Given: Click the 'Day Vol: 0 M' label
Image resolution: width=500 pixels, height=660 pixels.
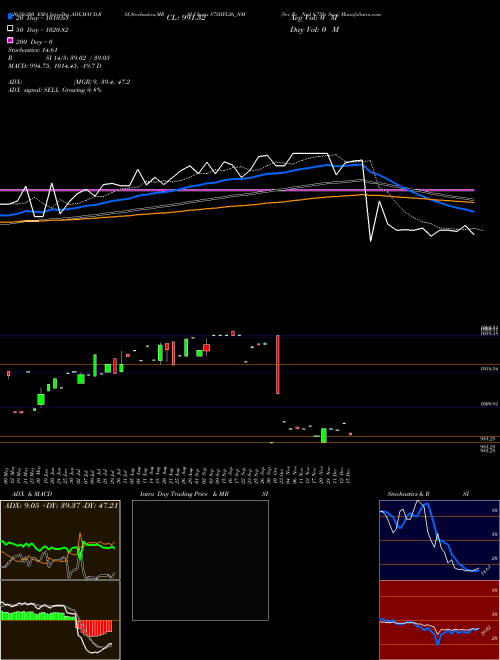Looking at the screenshot, I should click(x=314, y=30).
